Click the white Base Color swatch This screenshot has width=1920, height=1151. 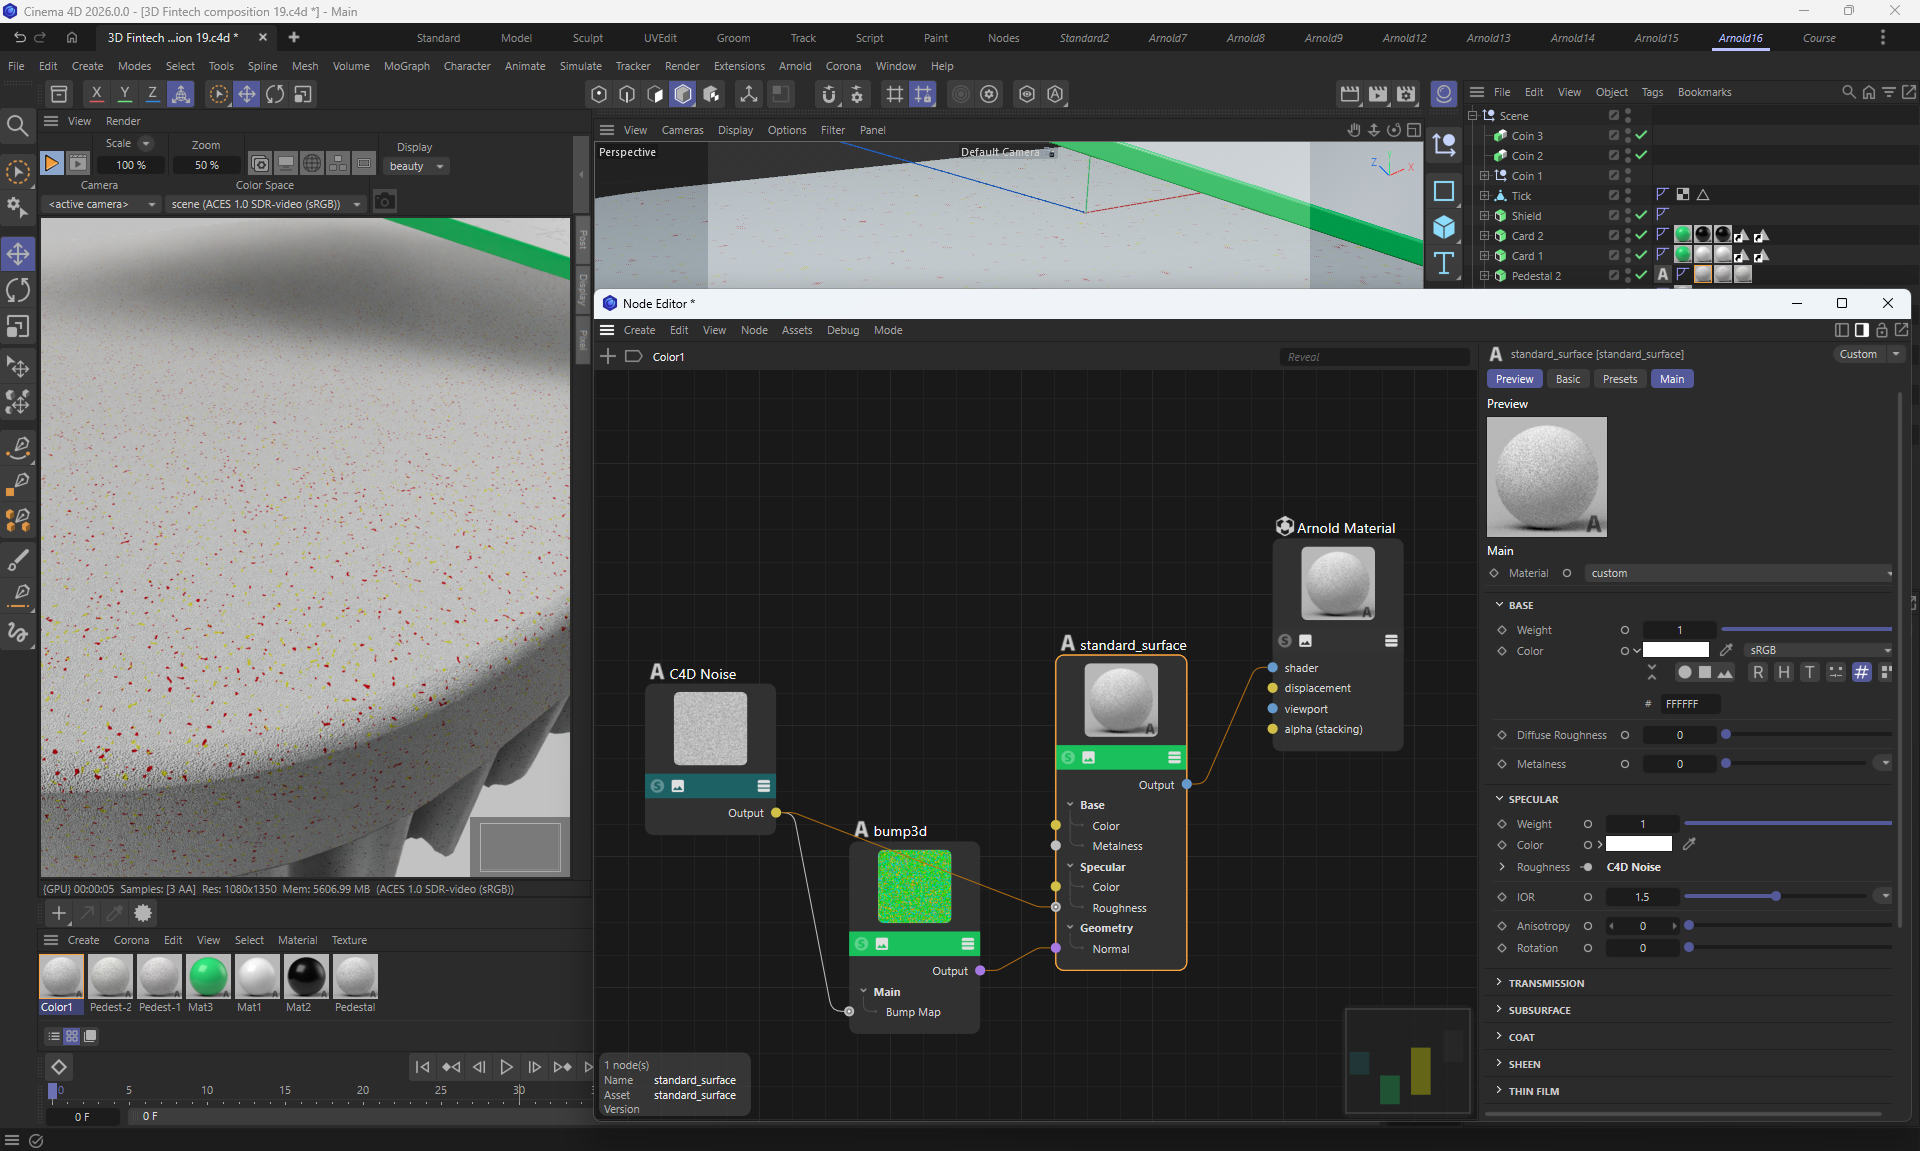click(x=1676, y=650)
